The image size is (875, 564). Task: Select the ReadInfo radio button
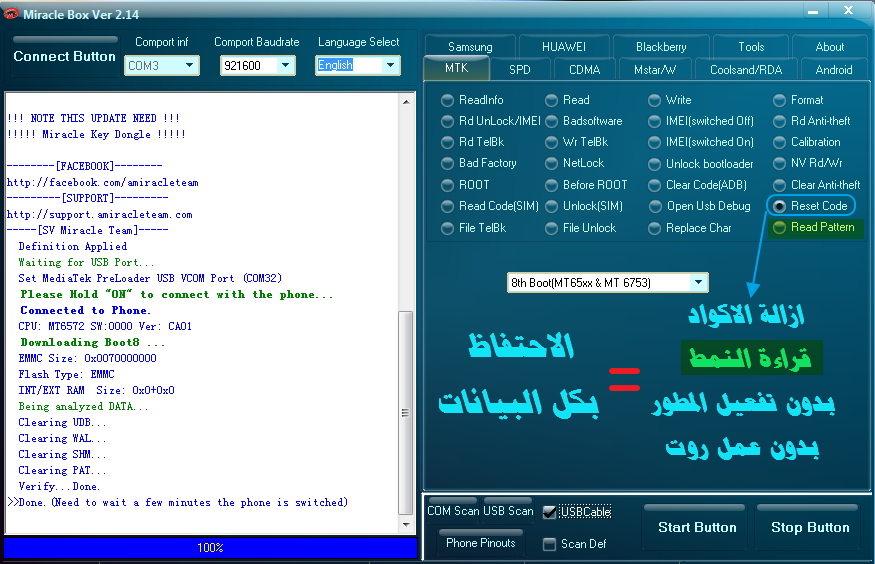pos(447,100)
